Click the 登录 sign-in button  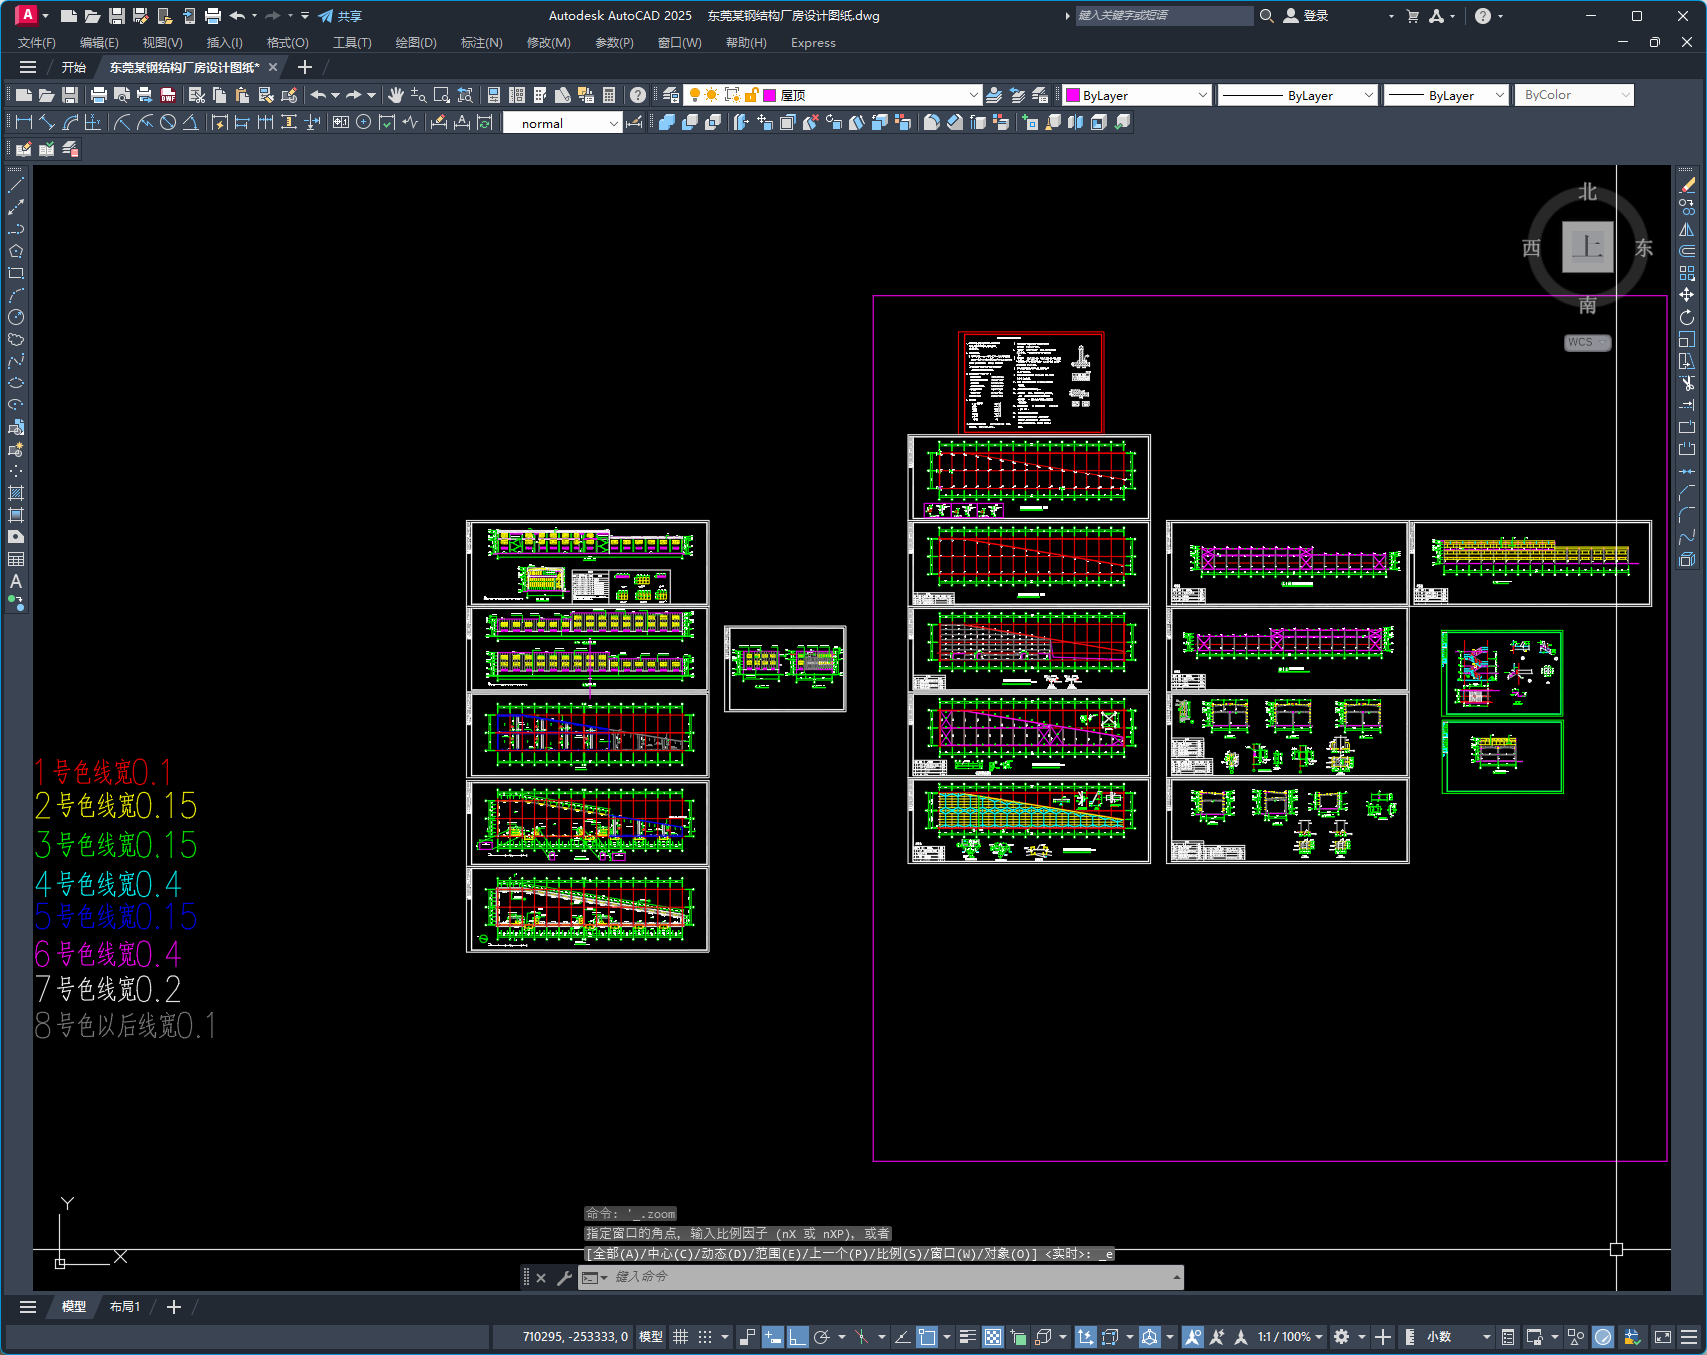(1306, 16)
